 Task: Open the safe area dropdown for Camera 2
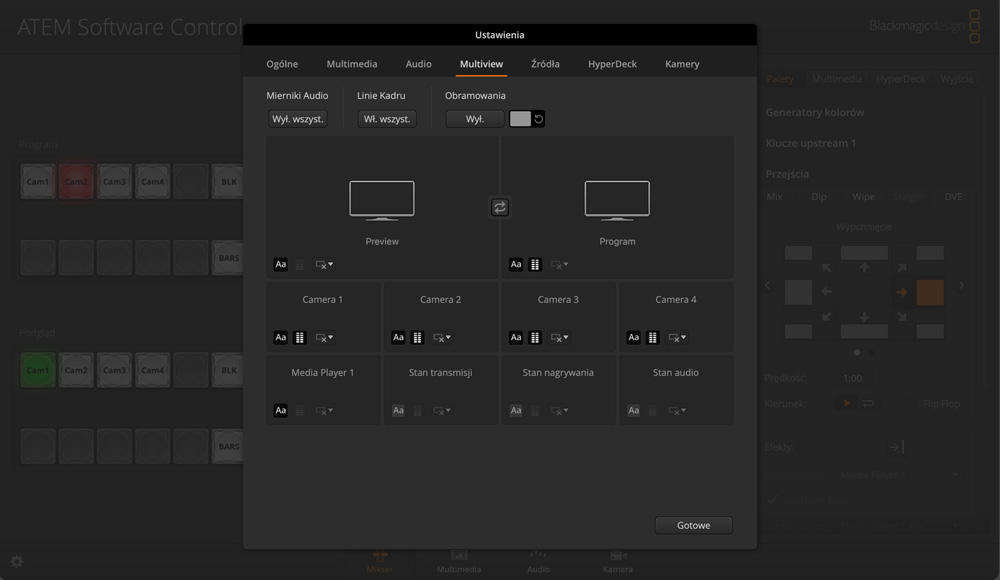tap(442, 338)
